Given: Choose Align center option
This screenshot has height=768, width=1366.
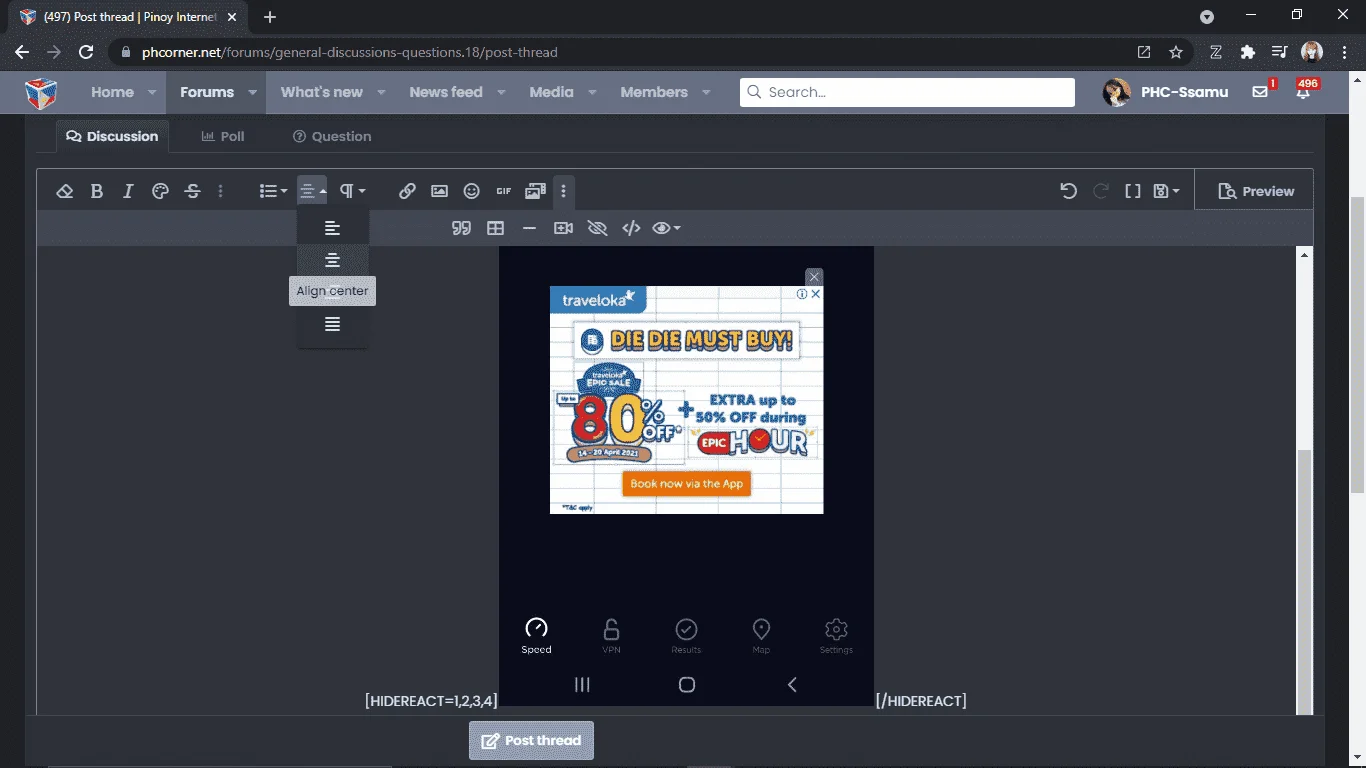Looking at the screenshot, I should (x=333, y=260).
